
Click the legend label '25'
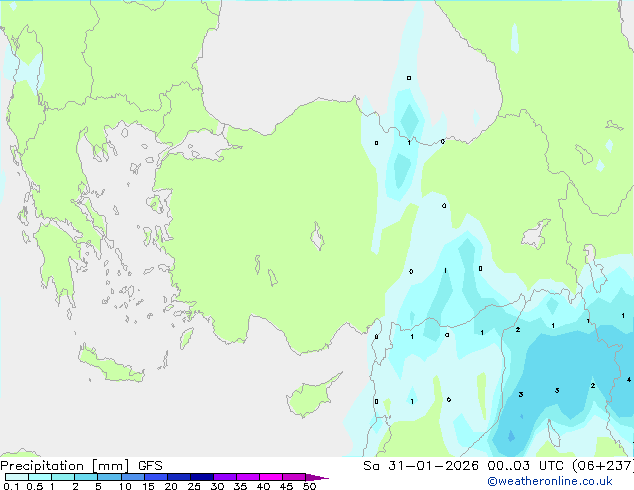tap(194, 486)
